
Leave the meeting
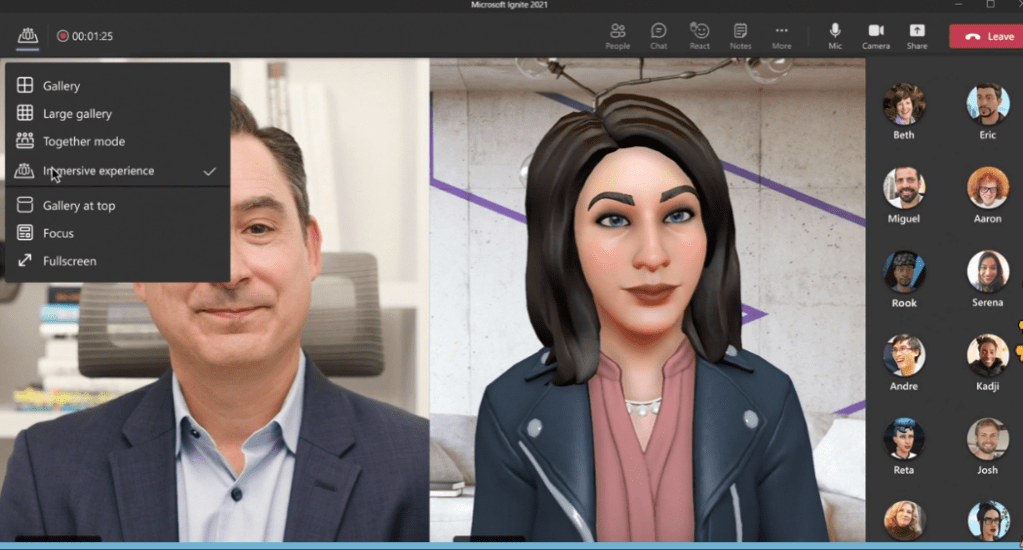point(985,36)
